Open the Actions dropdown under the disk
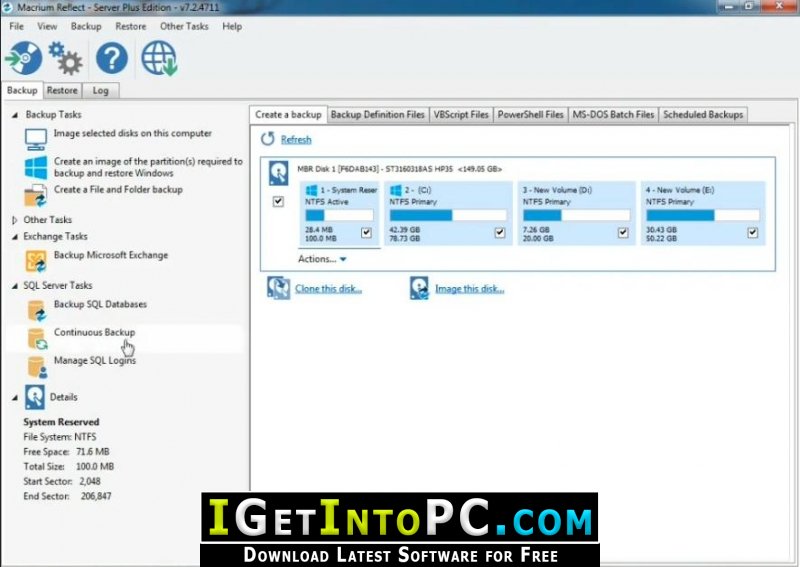Viewport: 800px width, 567px height. tap(322, 259)
